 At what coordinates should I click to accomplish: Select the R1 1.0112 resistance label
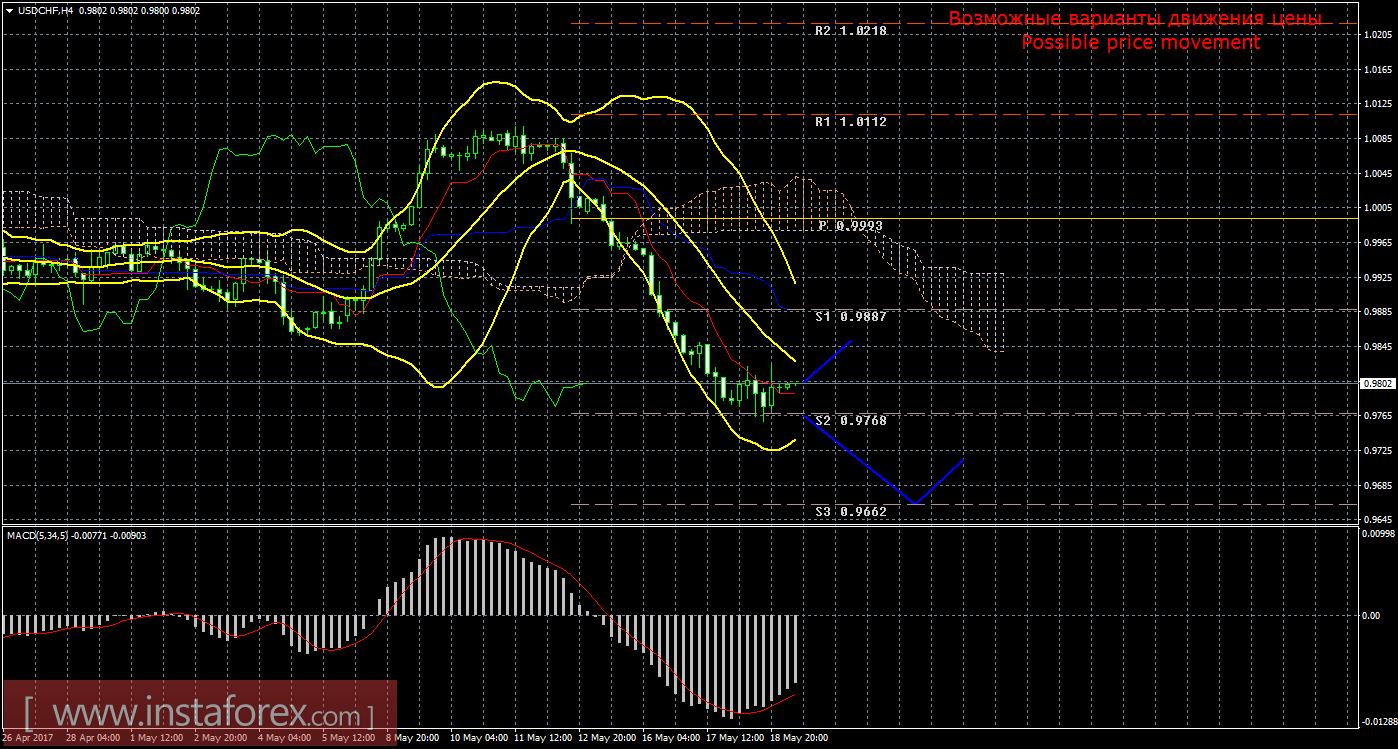tap(850, 121)
